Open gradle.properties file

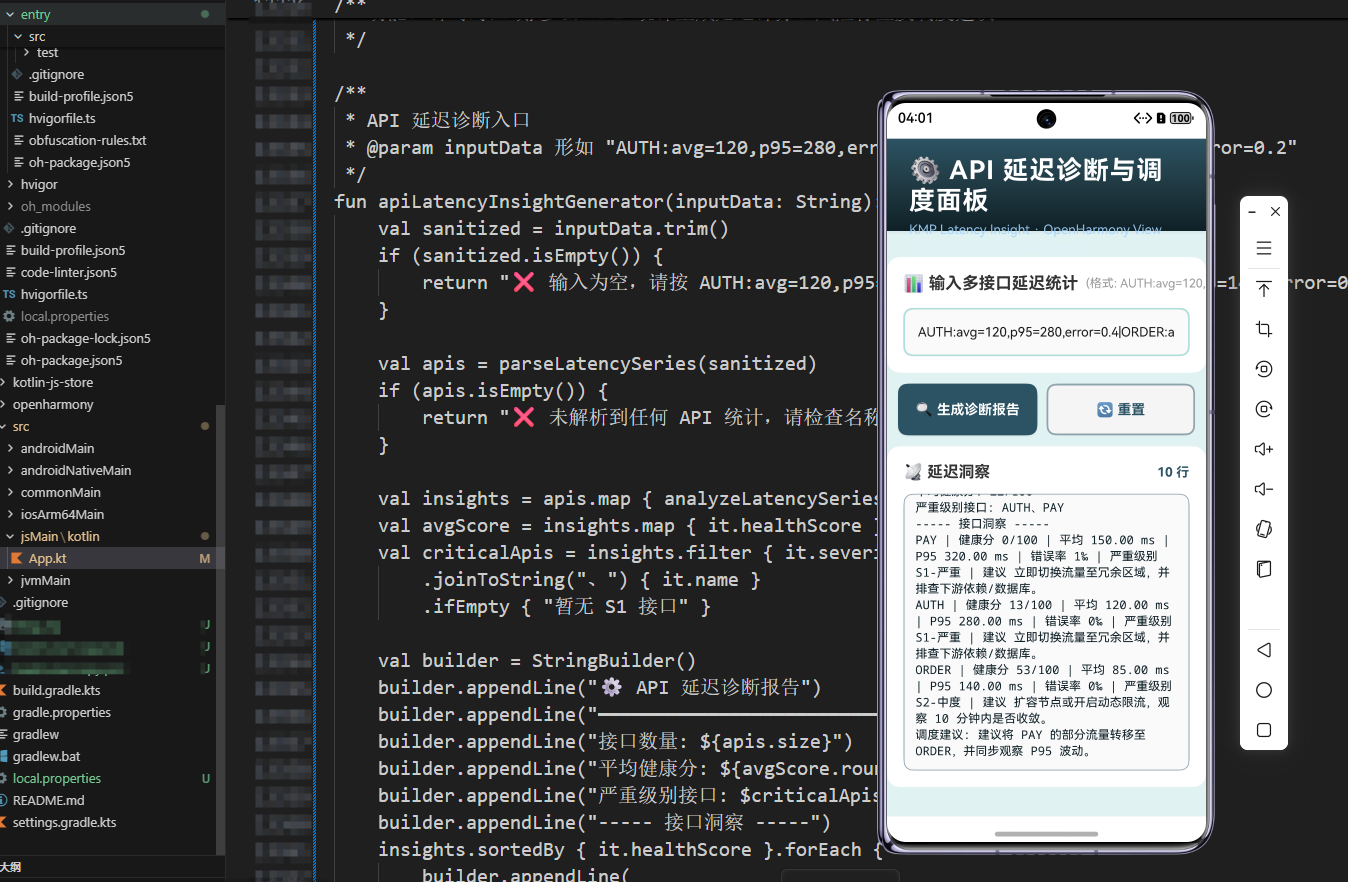(x=62, y=712)
